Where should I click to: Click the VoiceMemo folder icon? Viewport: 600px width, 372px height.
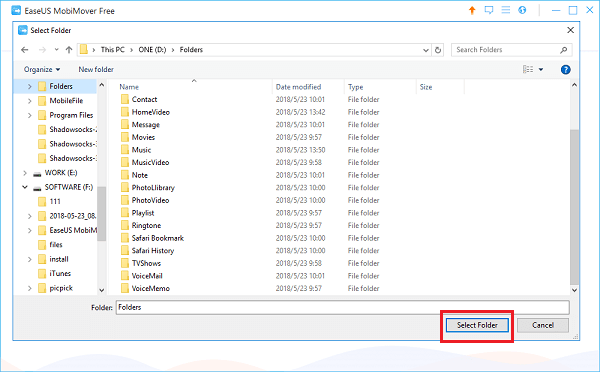pos(125,288)
